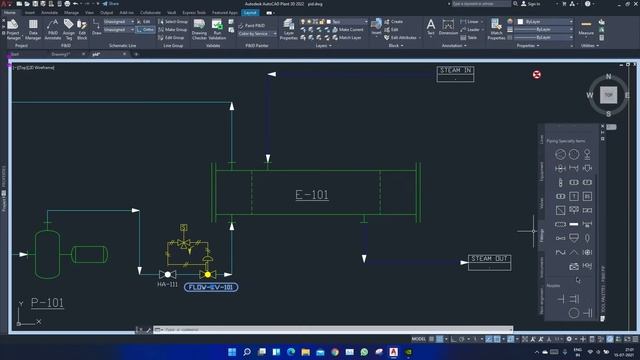The height and width of the screenshot is (360, 640).
Task: Open first Unassigned schematic line dropdown
Action: [x=118, y=22]
